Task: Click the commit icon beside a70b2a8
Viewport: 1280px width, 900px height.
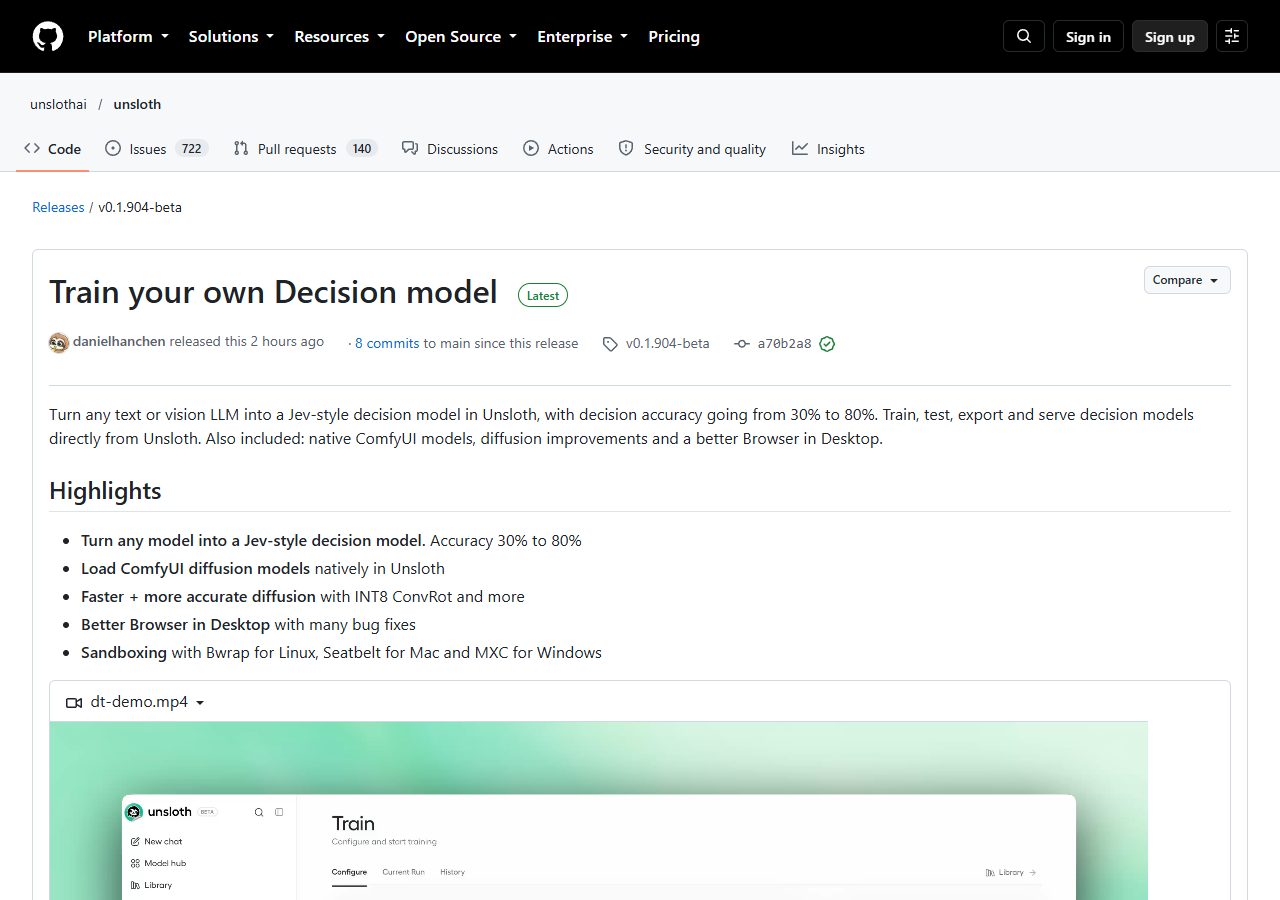Action: coord(742,344)
